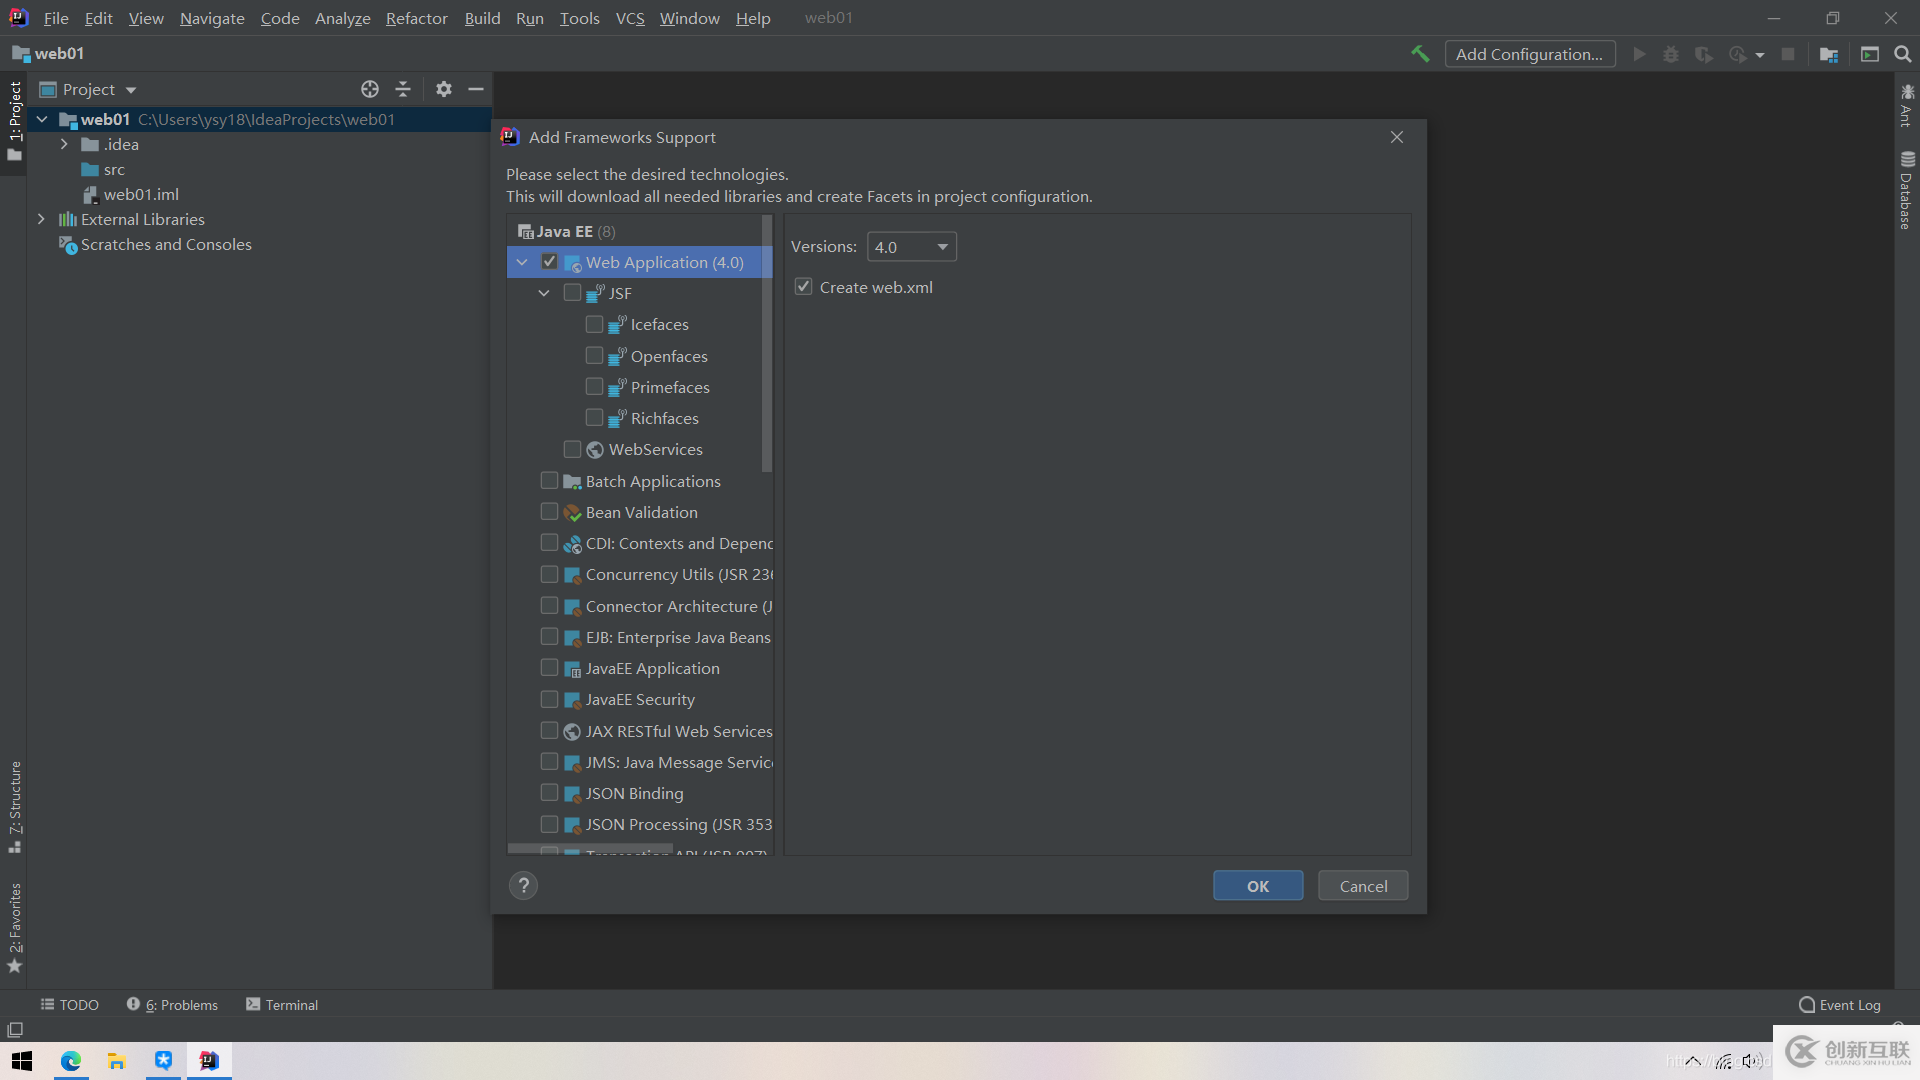Screen dimensions: 1920x1080
Task: Collapse the JSF tree node
Action: pos(544,293)
